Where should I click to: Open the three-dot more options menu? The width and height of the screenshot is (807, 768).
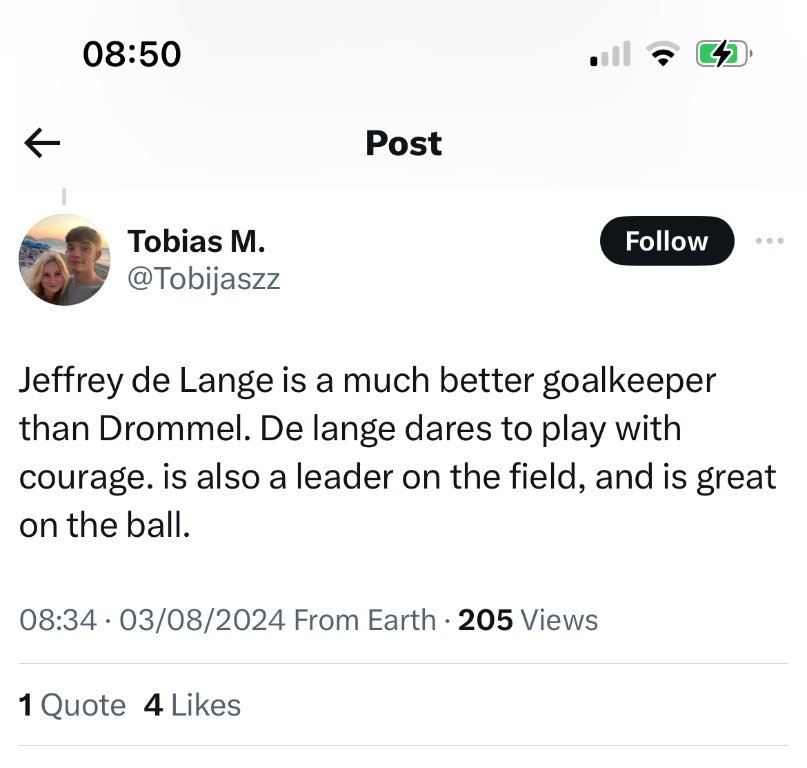tap(770, 241)
